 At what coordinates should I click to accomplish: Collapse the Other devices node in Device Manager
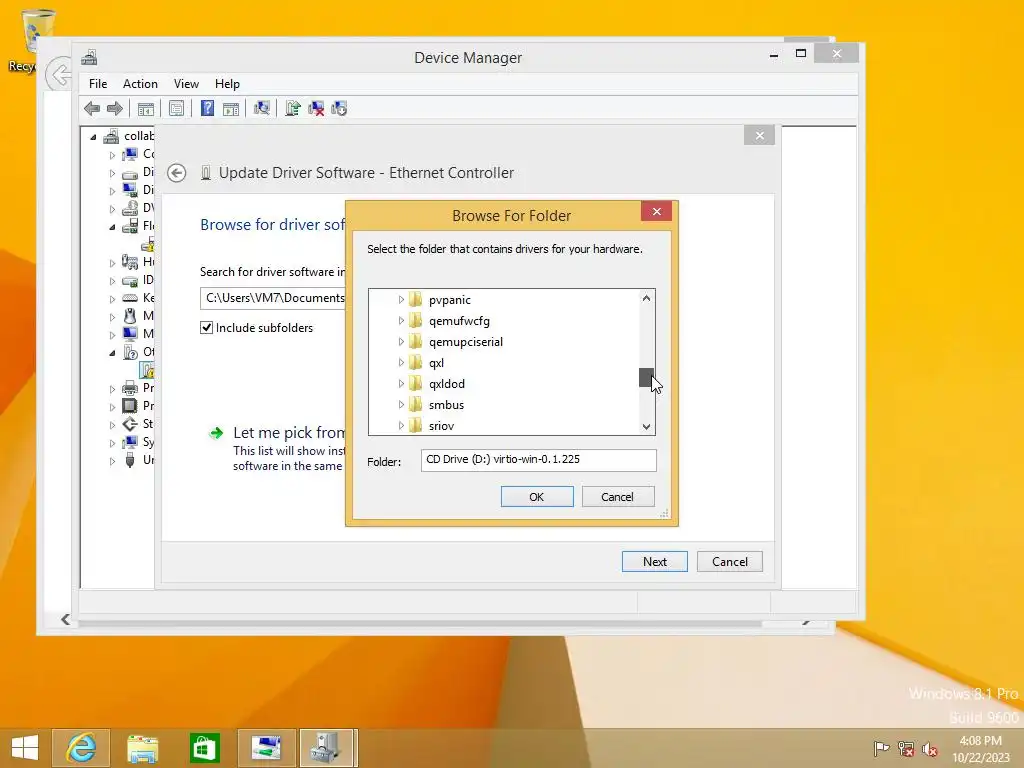pyautogui.click(x=112, y=353)
